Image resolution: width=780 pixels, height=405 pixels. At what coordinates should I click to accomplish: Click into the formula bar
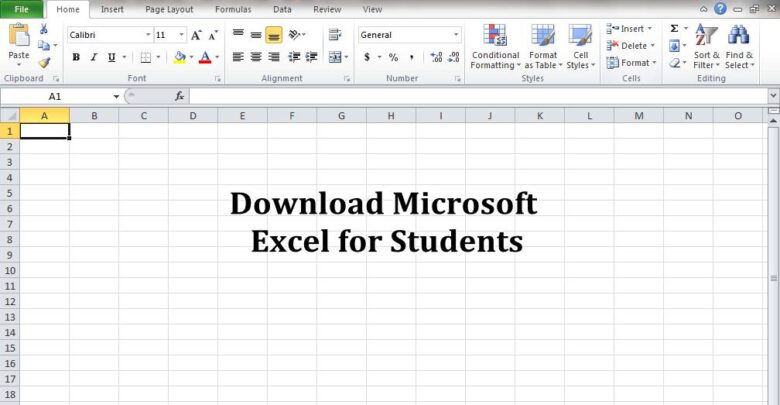pyautogui.click(x=478, y=96)
